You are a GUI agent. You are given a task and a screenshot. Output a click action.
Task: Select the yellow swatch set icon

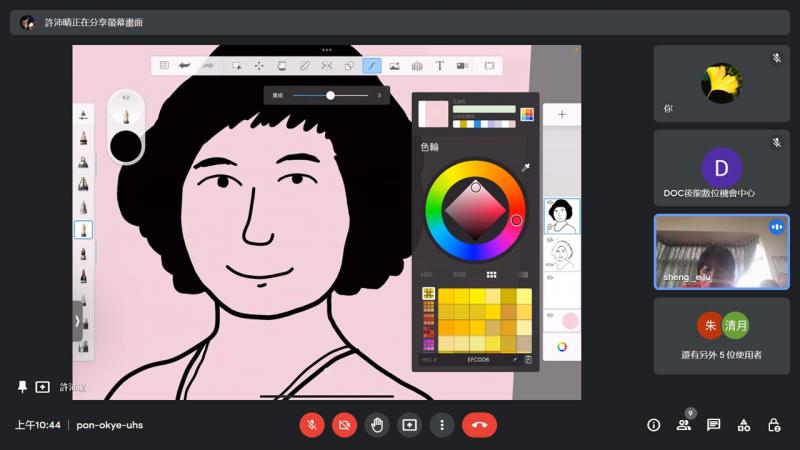[429, 293]
